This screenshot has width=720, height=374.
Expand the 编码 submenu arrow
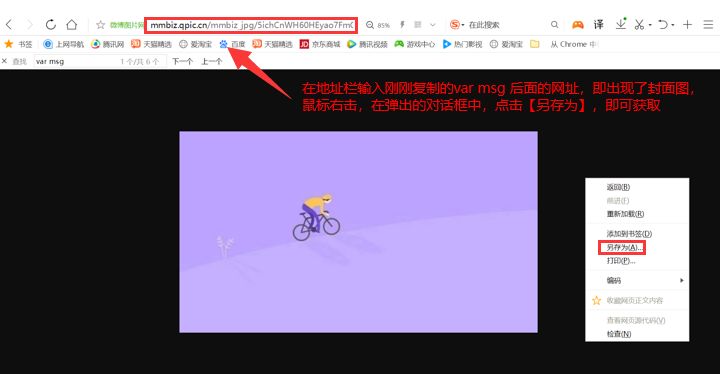point(682,280)
